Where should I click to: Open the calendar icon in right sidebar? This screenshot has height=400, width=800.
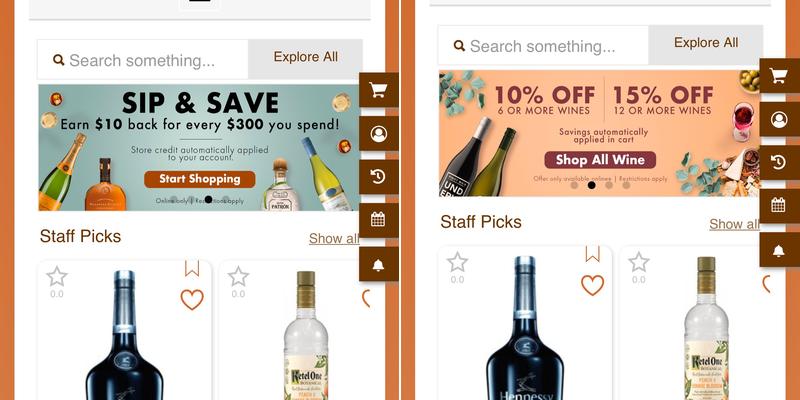click(779, 206)
